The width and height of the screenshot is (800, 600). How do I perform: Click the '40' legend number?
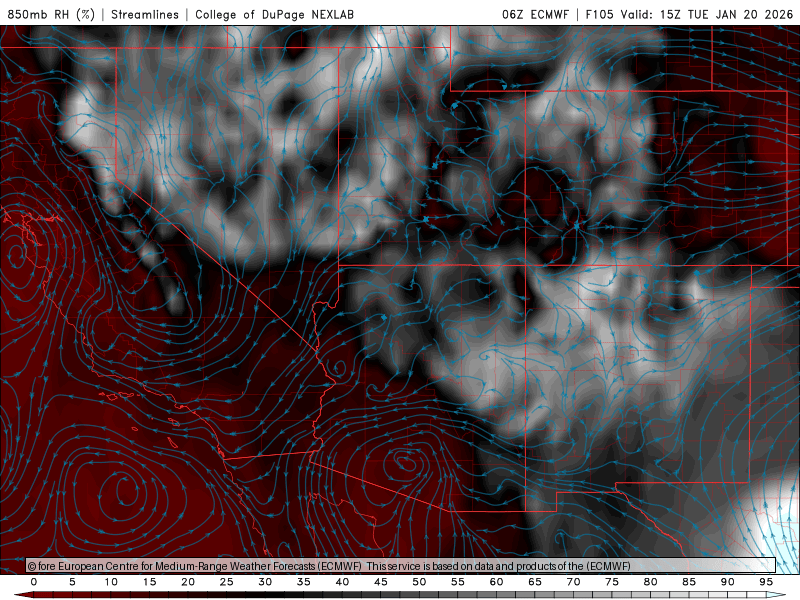click(x=342, y=582)
